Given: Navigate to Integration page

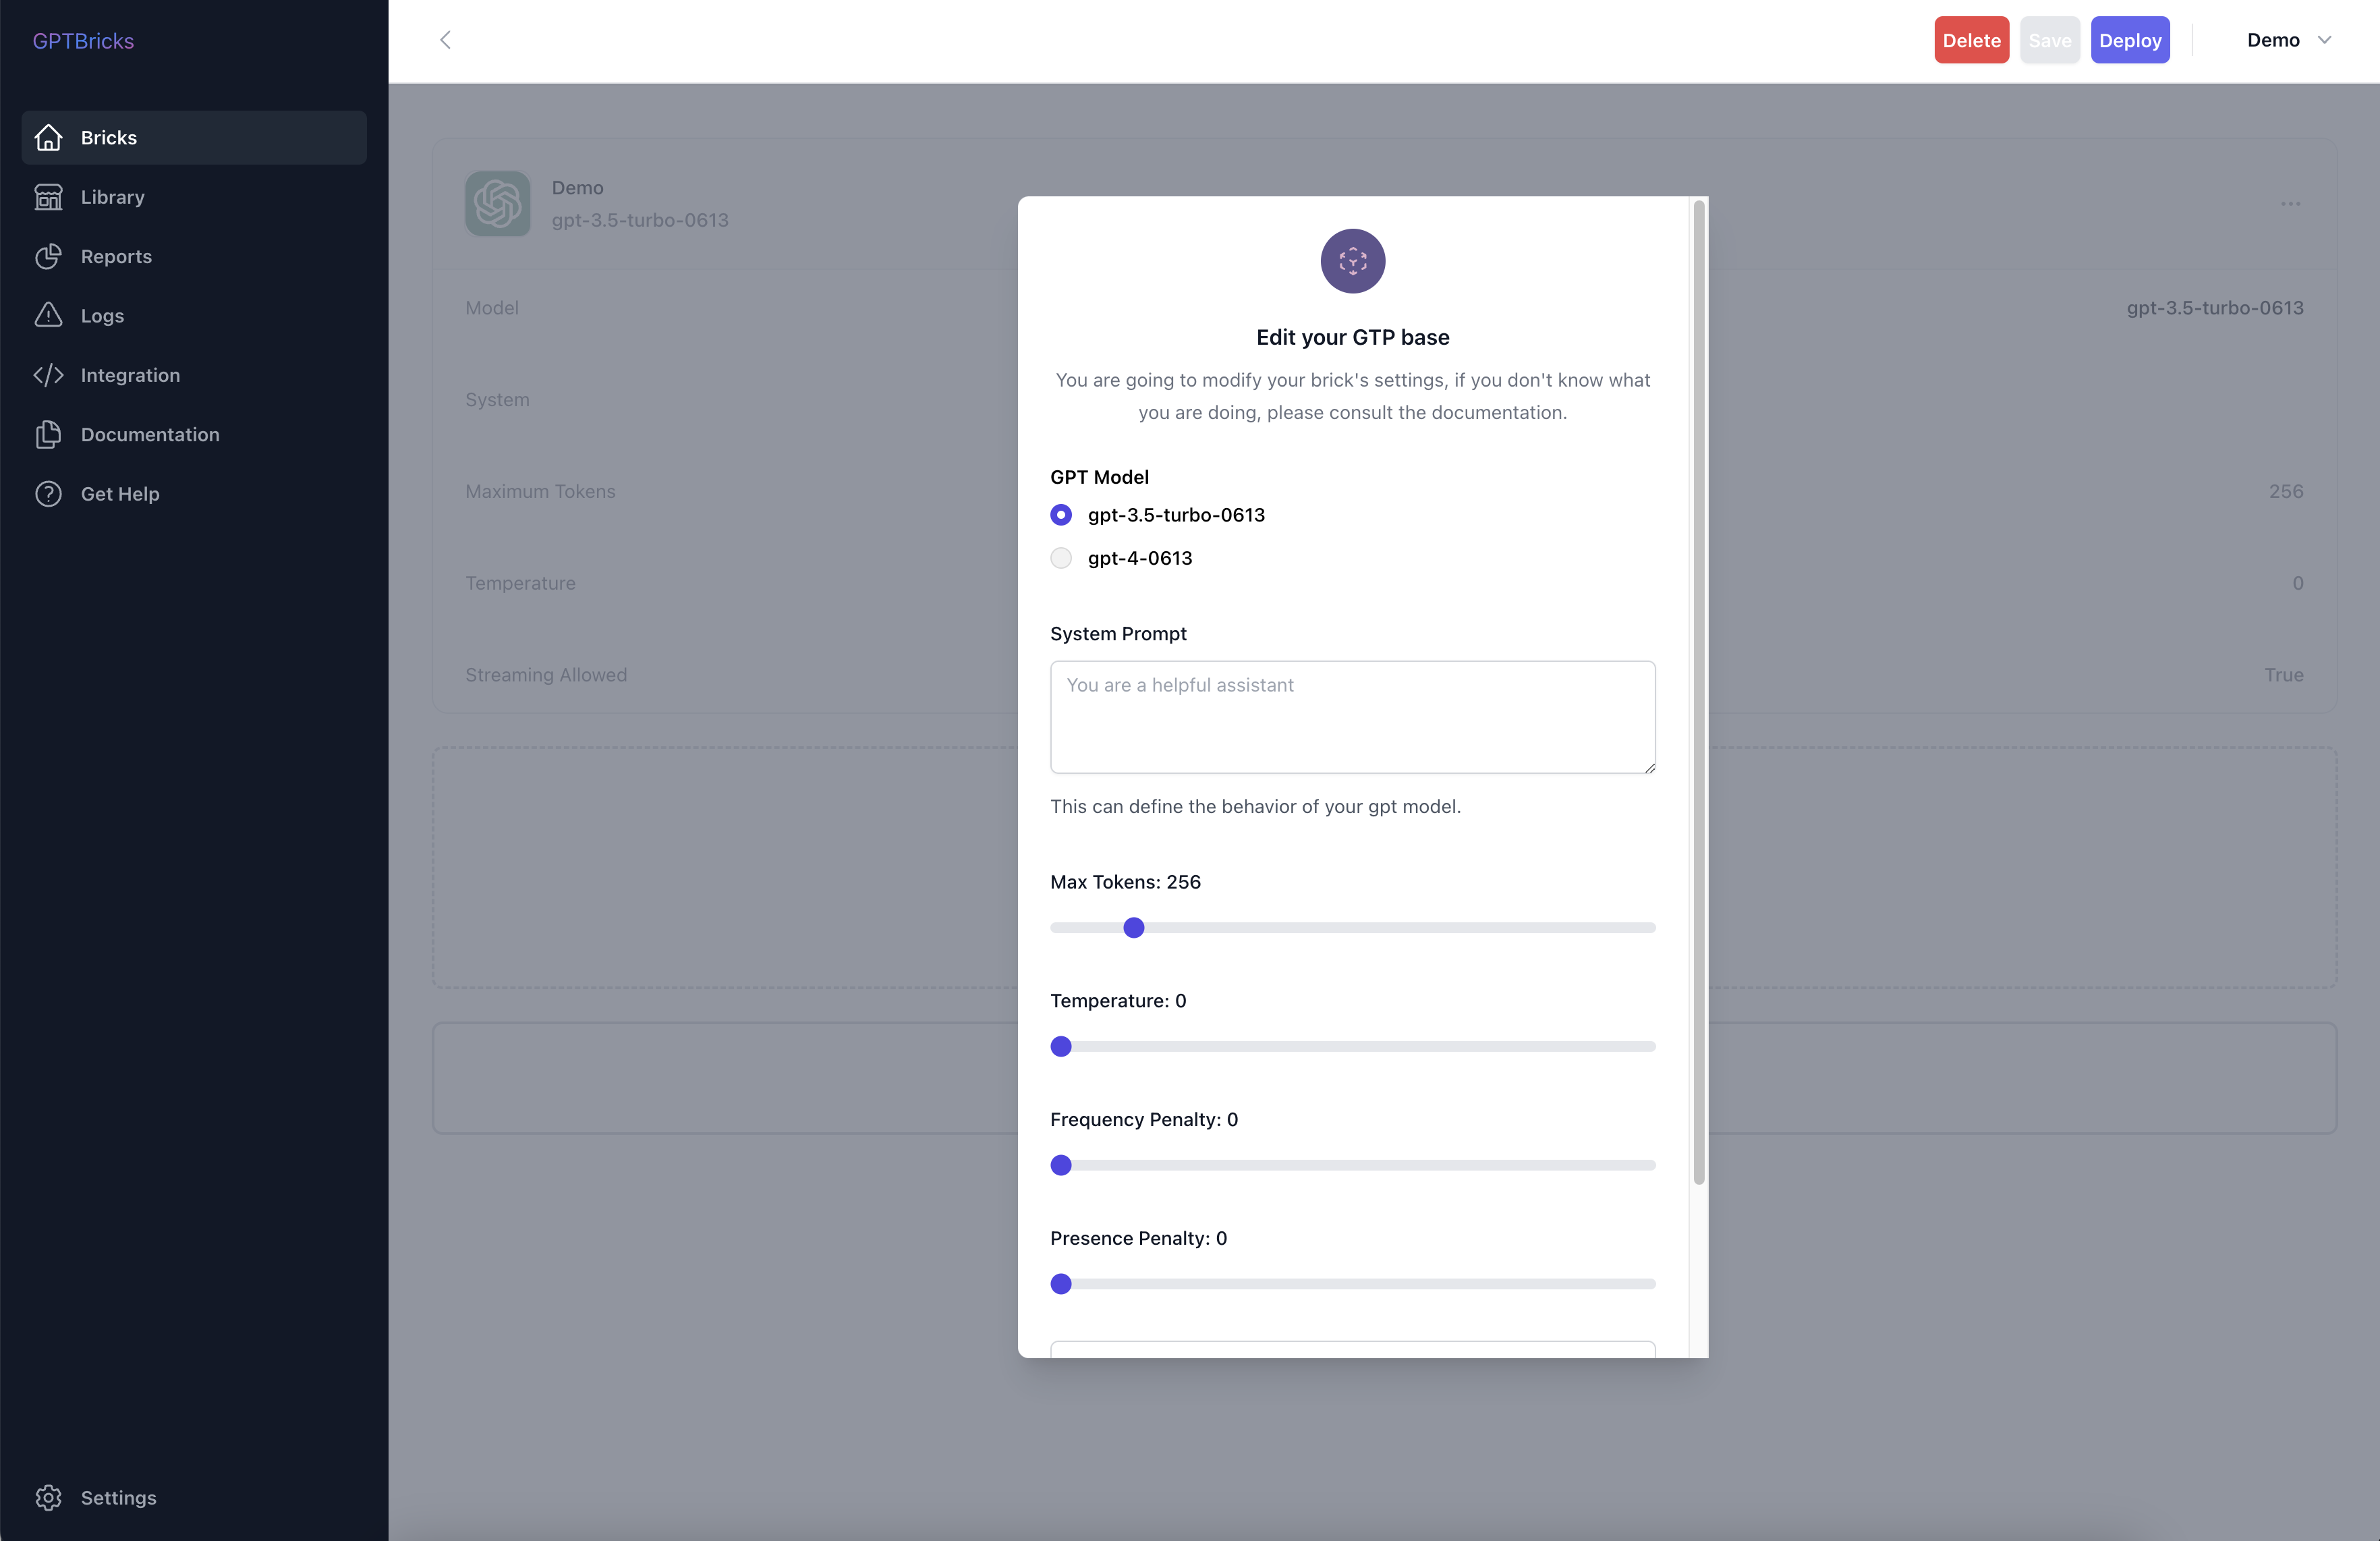Looking at the screenshot, I should point(194,375).
